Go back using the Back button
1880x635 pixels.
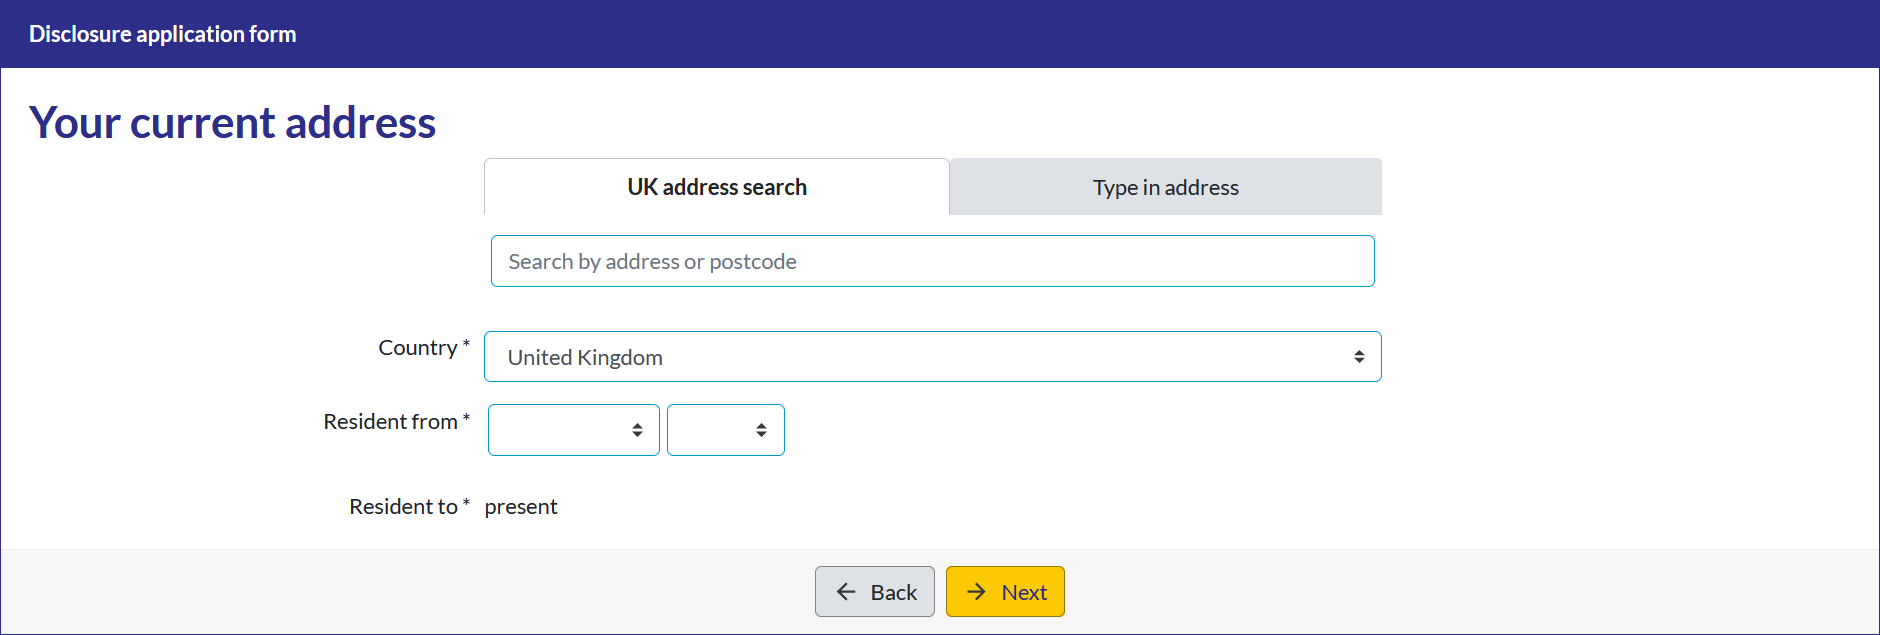click(875, 592)
